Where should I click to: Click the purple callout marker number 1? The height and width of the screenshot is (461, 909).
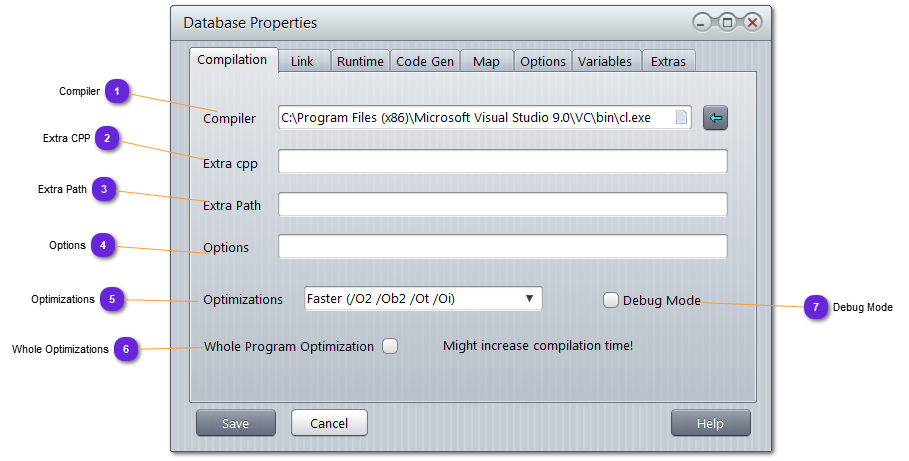click(x=118, y=92)
